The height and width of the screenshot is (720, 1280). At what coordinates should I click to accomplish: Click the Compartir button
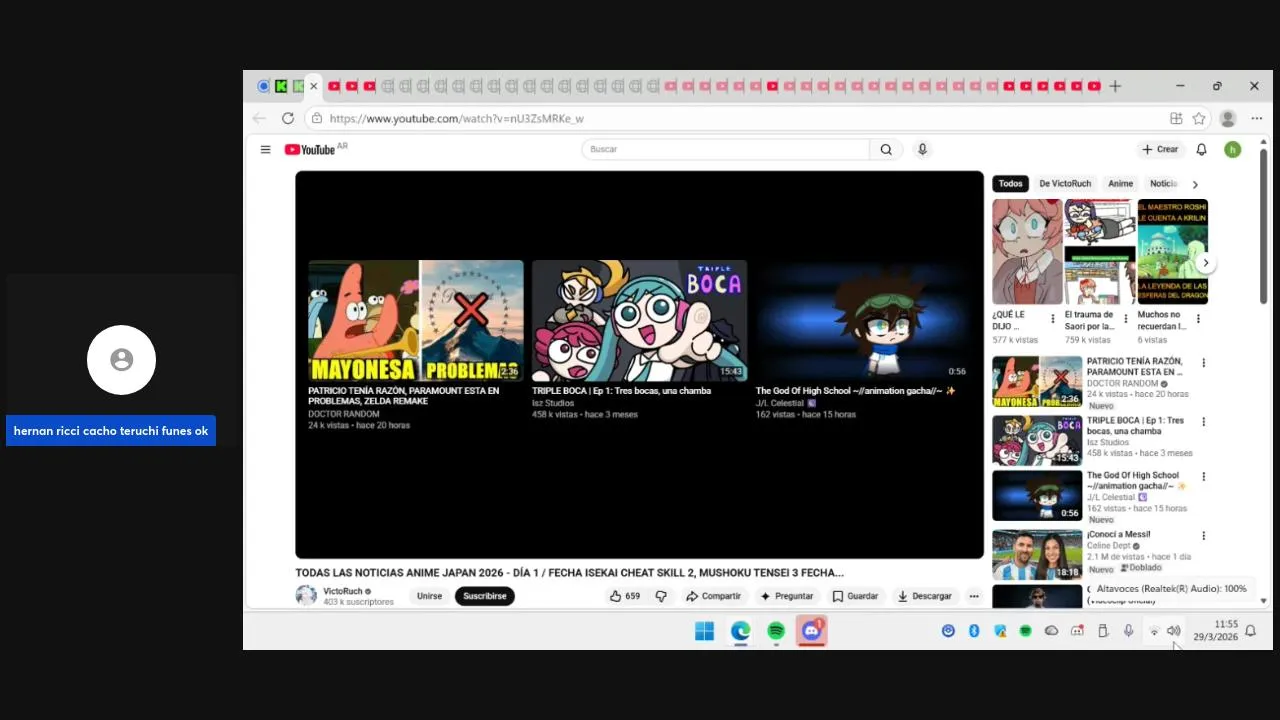(713, 596)
